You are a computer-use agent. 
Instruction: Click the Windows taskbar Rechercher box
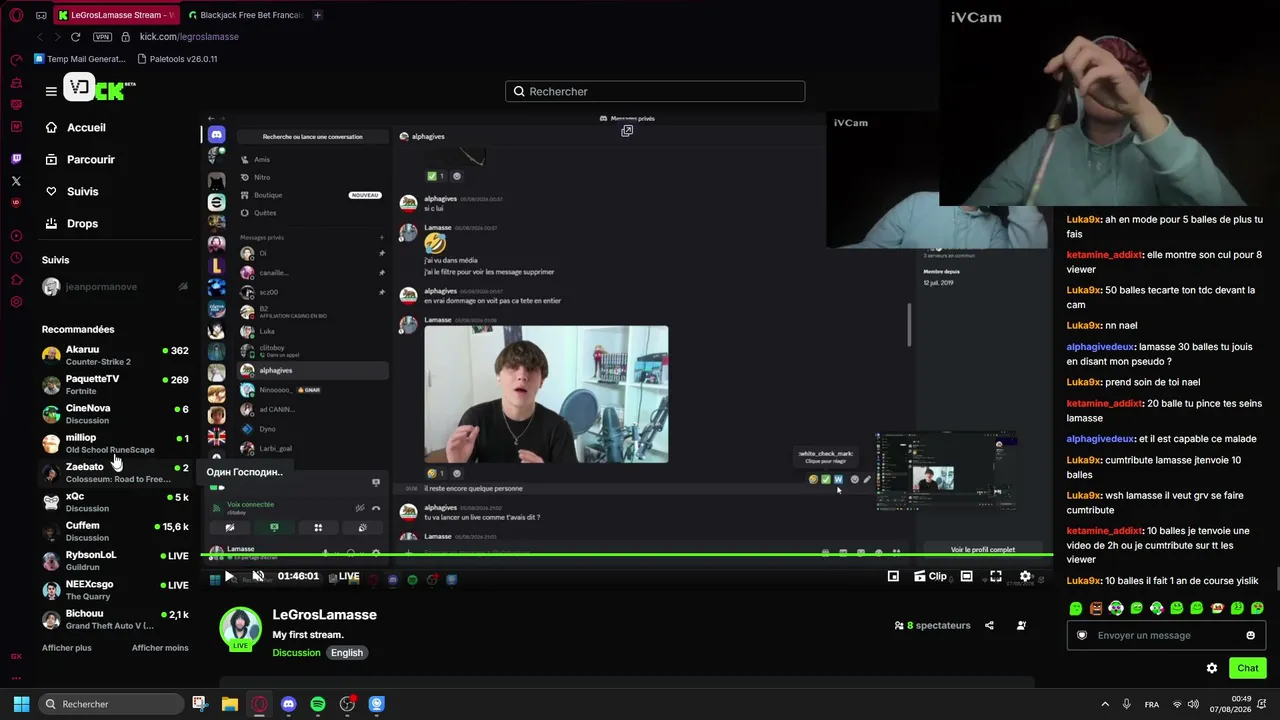click(112, 704)
